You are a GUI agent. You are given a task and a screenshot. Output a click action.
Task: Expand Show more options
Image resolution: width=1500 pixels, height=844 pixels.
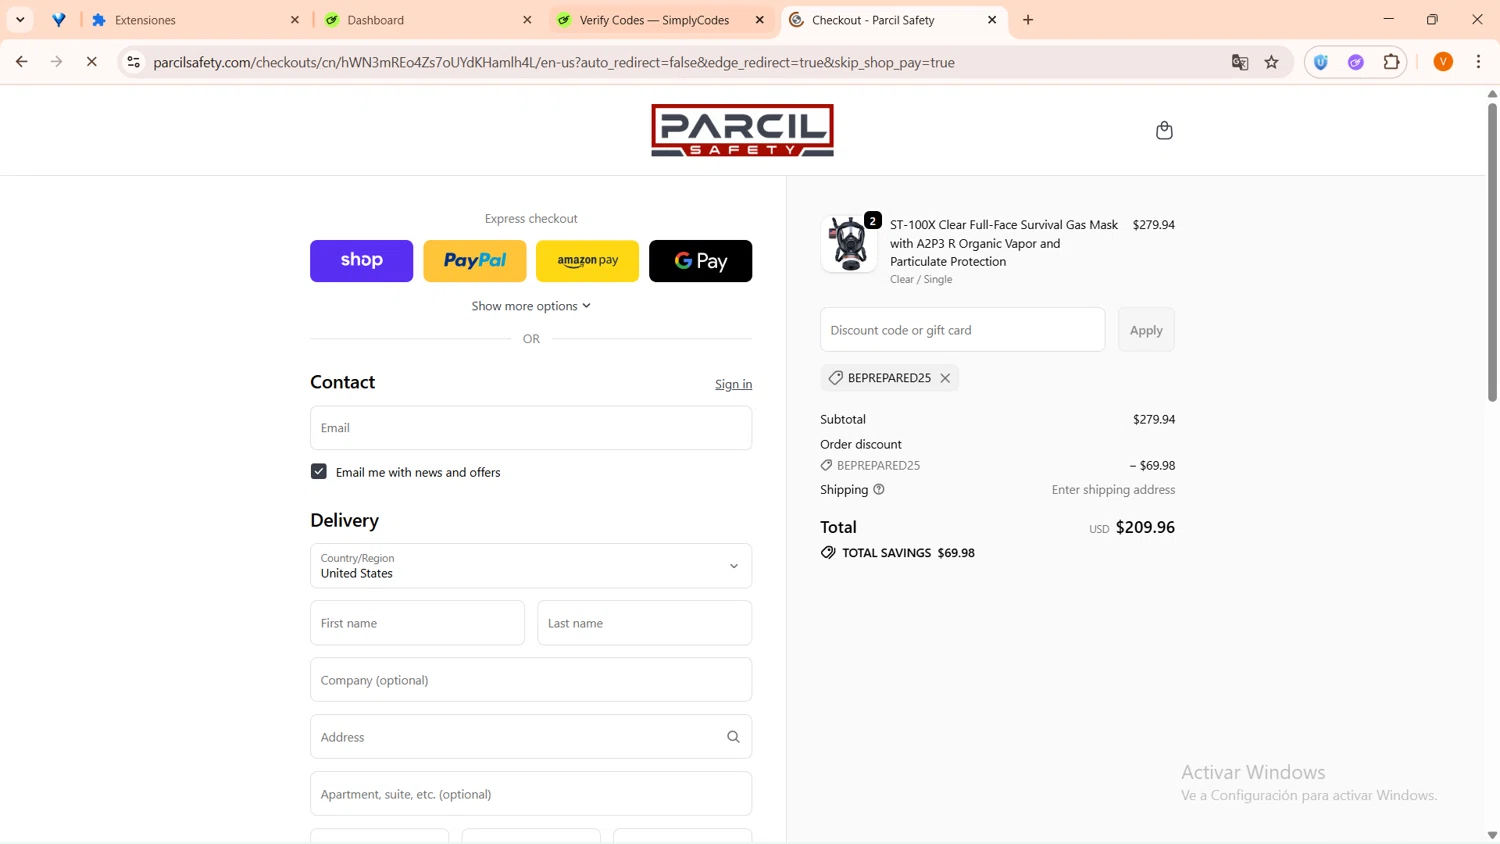tap(531, 306)
